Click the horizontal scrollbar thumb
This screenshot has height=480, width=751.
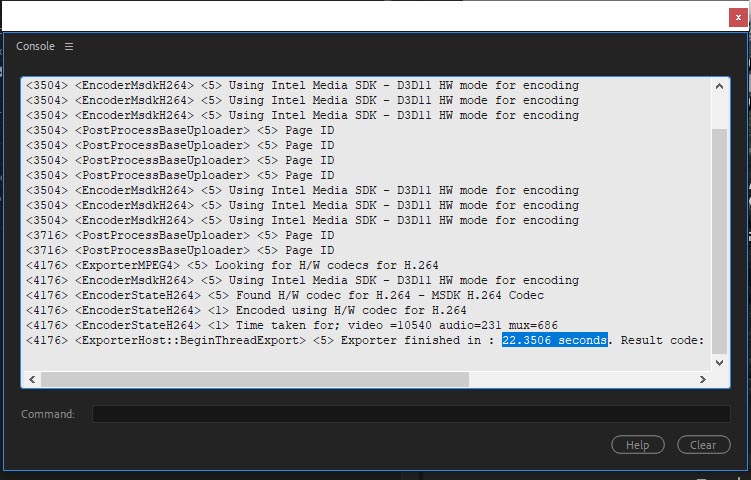click(x=255, y=380)
